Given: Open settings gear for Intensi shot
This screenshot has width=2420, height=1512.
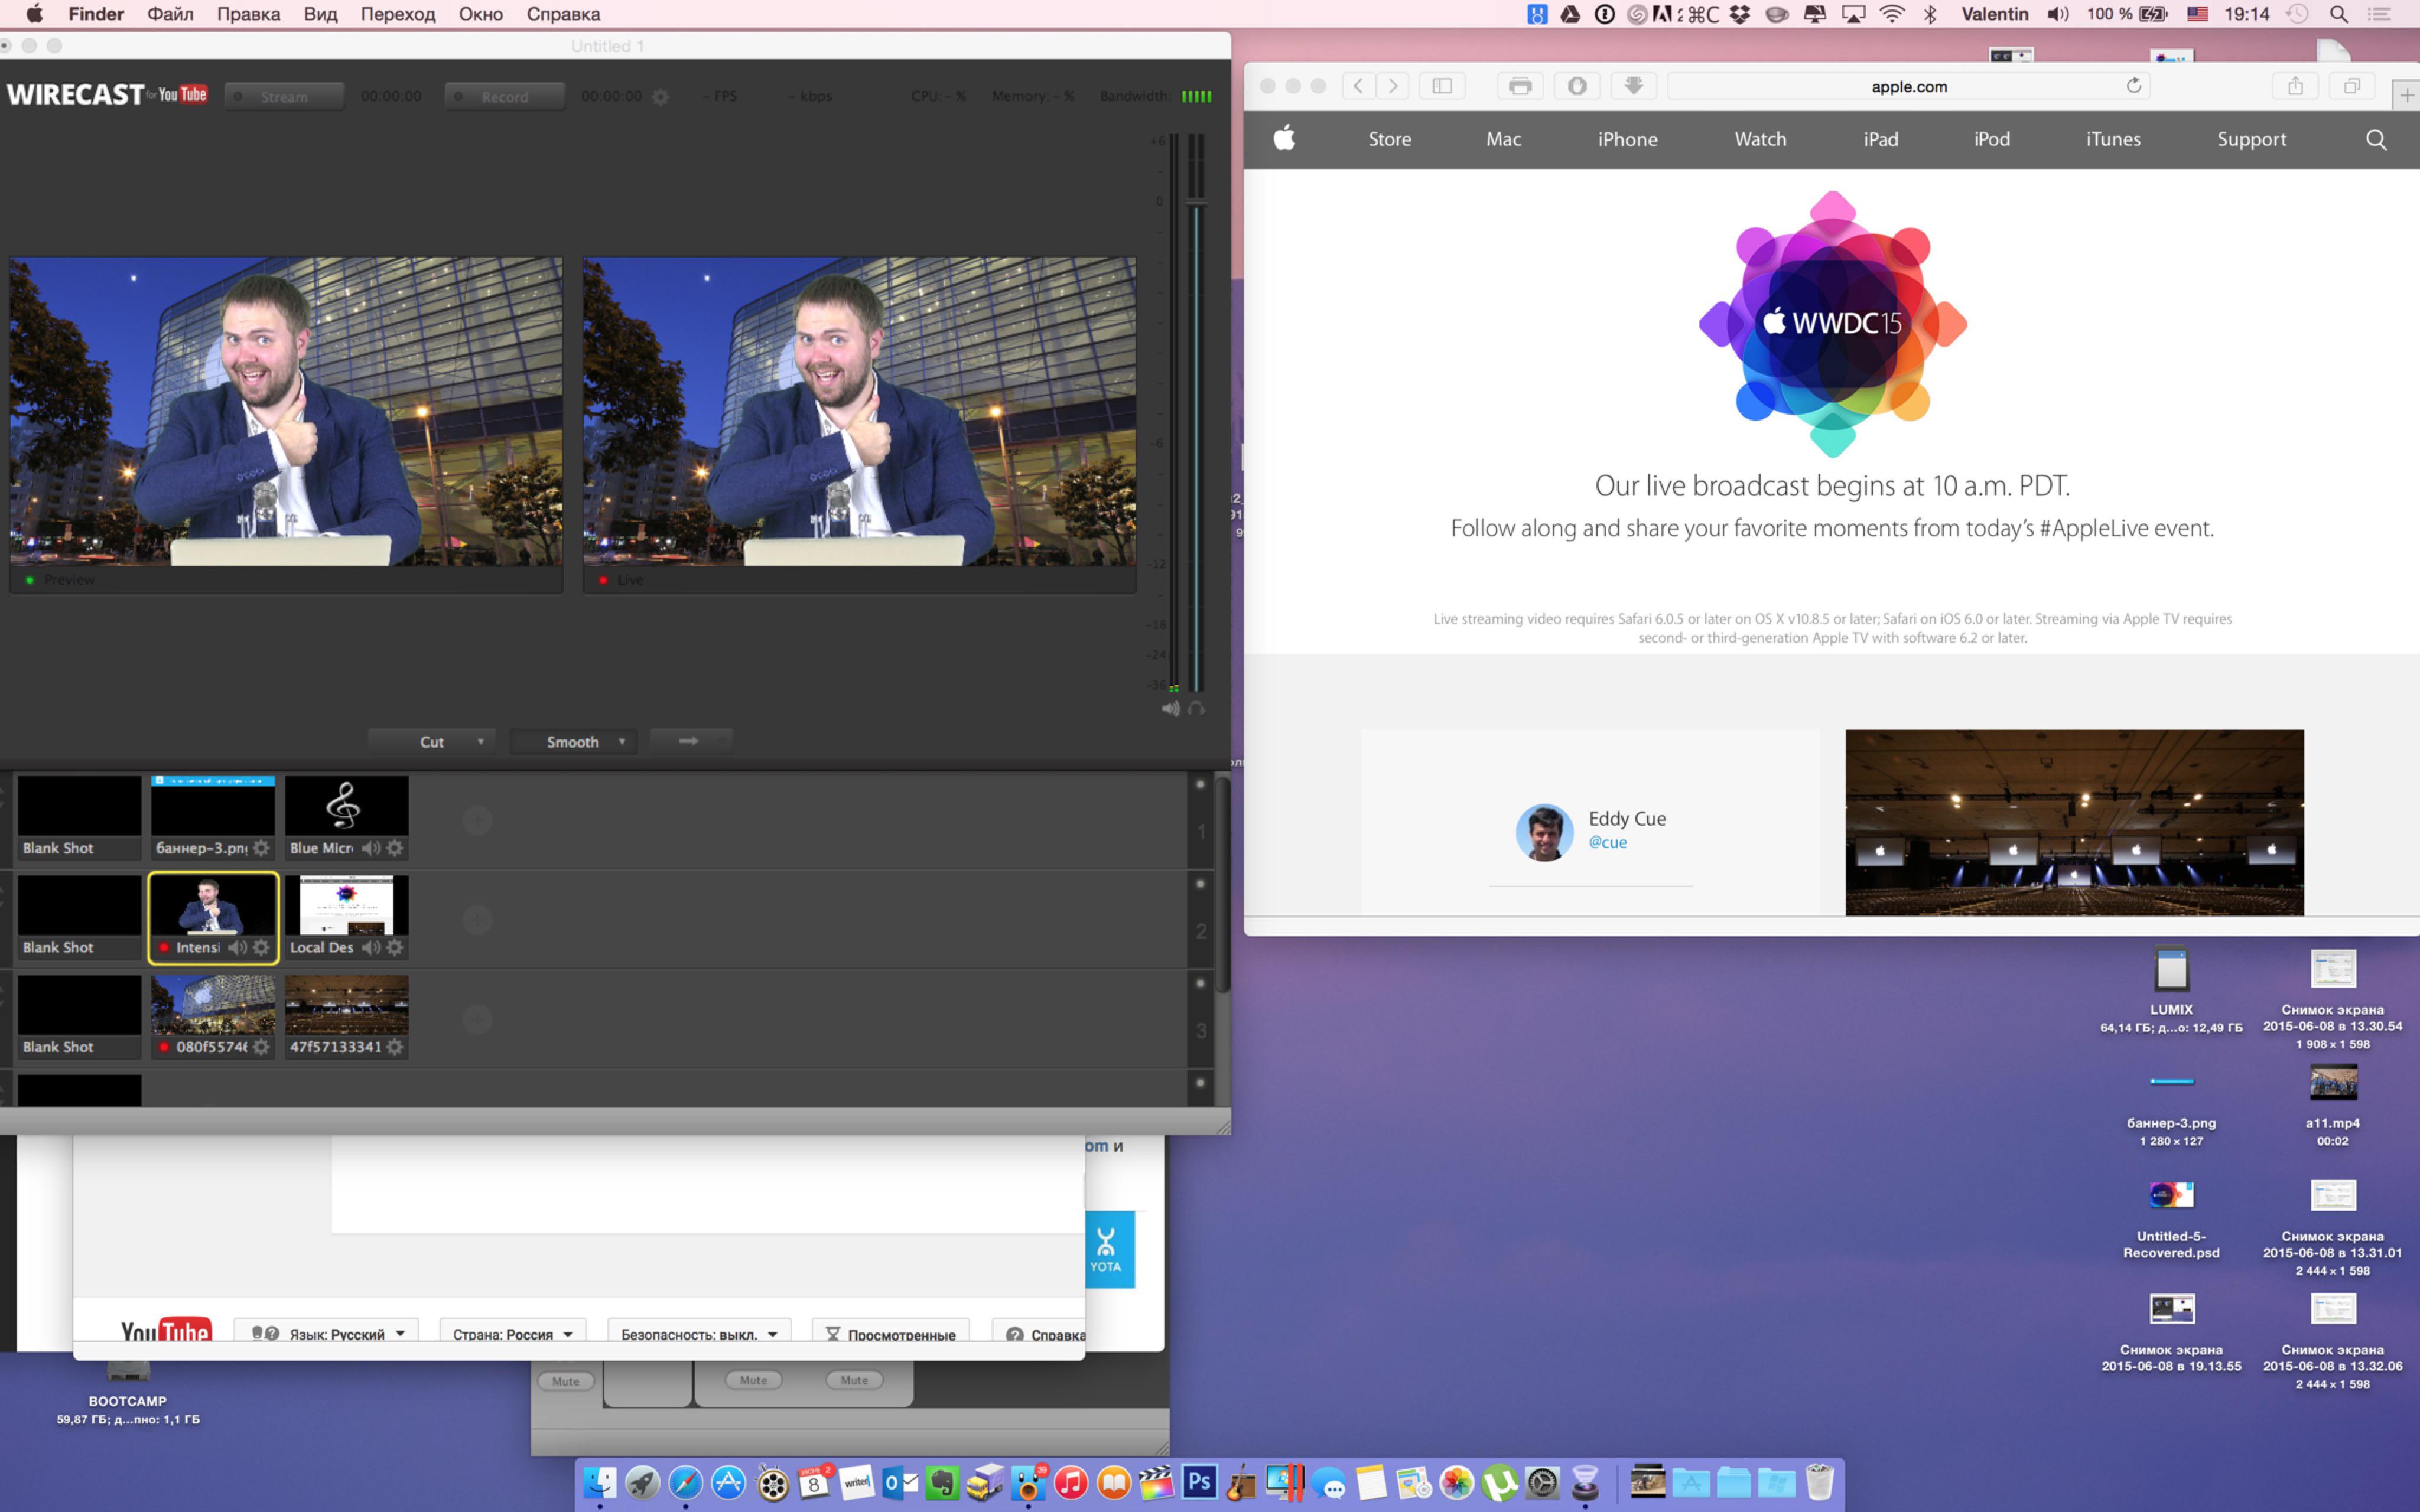Looking at the screenshot, I should coord(261,947).
